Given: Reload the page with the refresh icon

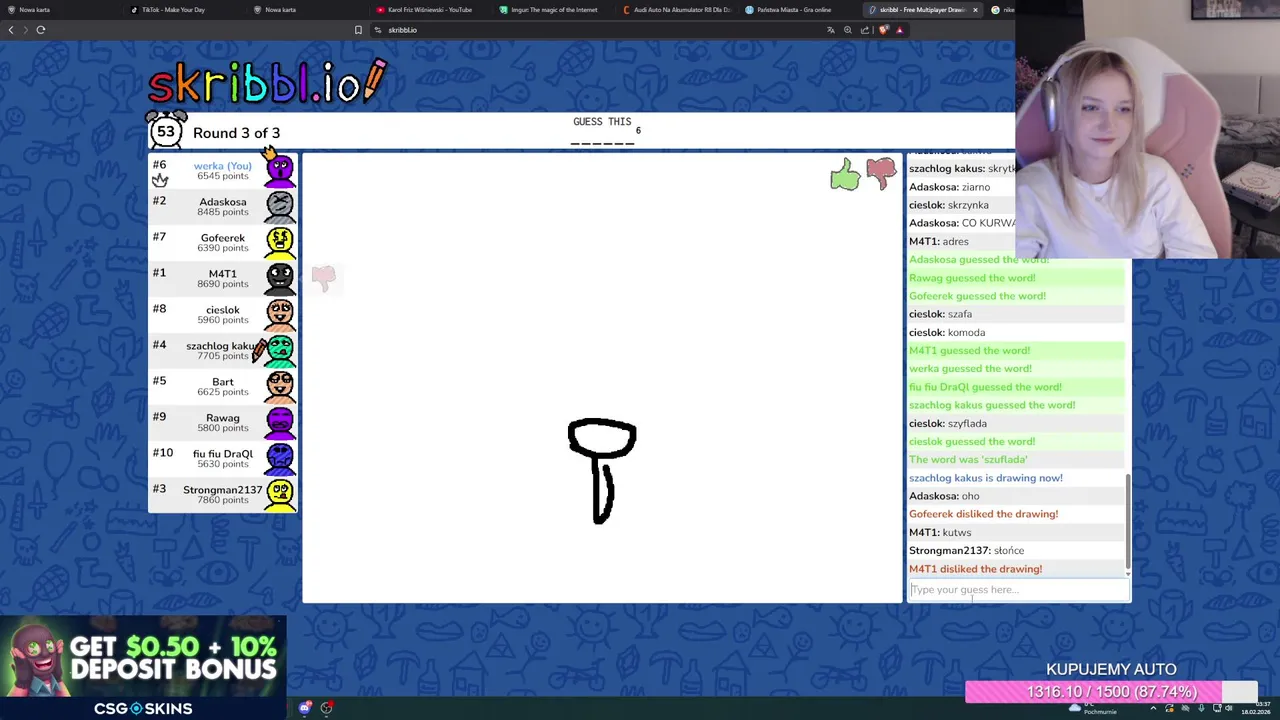Looking at the screenshot, I should click(x=41, y=29).
